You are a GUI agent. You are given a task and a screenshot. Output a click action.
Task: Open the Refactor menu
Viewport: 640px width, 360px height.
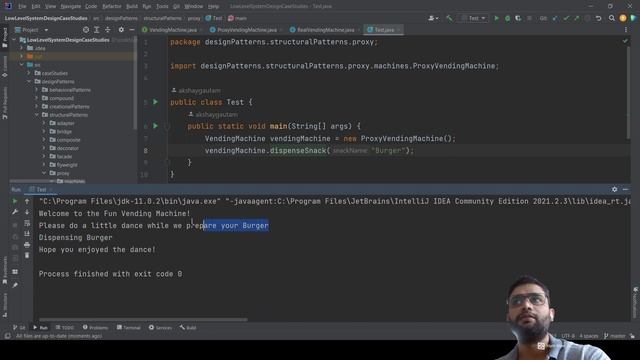point(111,6)
